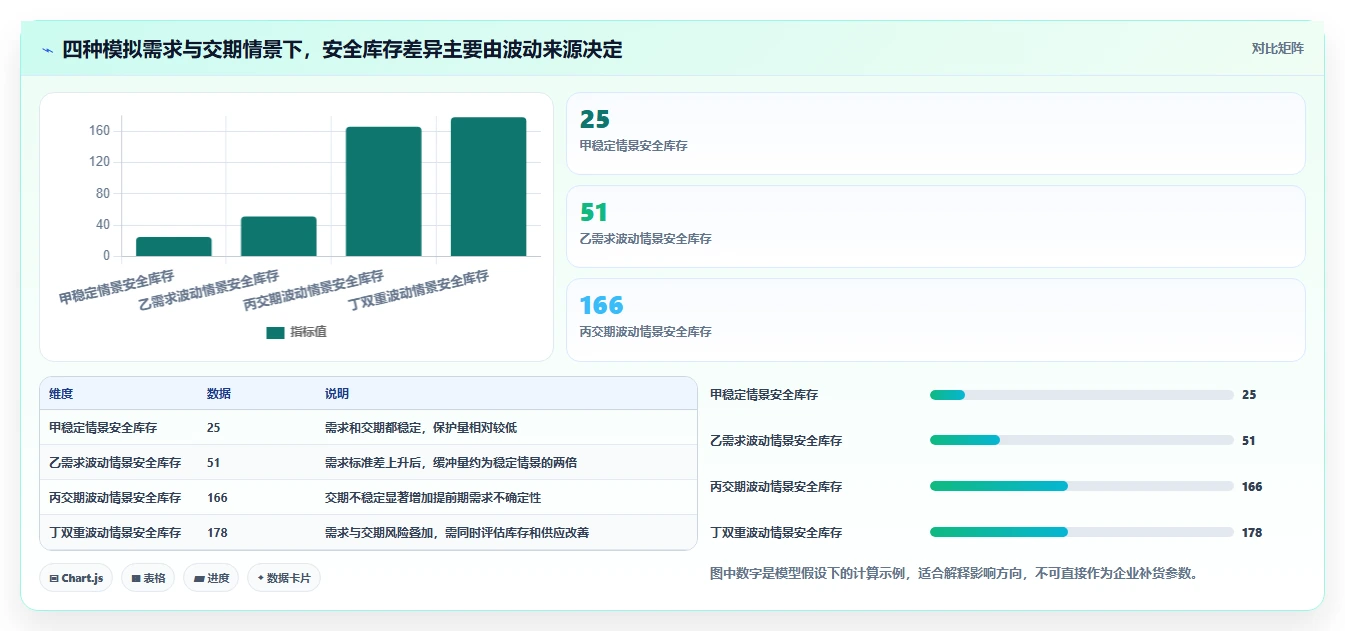Click description 交期不稳定显著增加提前期需求不确定性
Image resolution: width=1345 pixels, height=631 pixels.
[433, 498]
